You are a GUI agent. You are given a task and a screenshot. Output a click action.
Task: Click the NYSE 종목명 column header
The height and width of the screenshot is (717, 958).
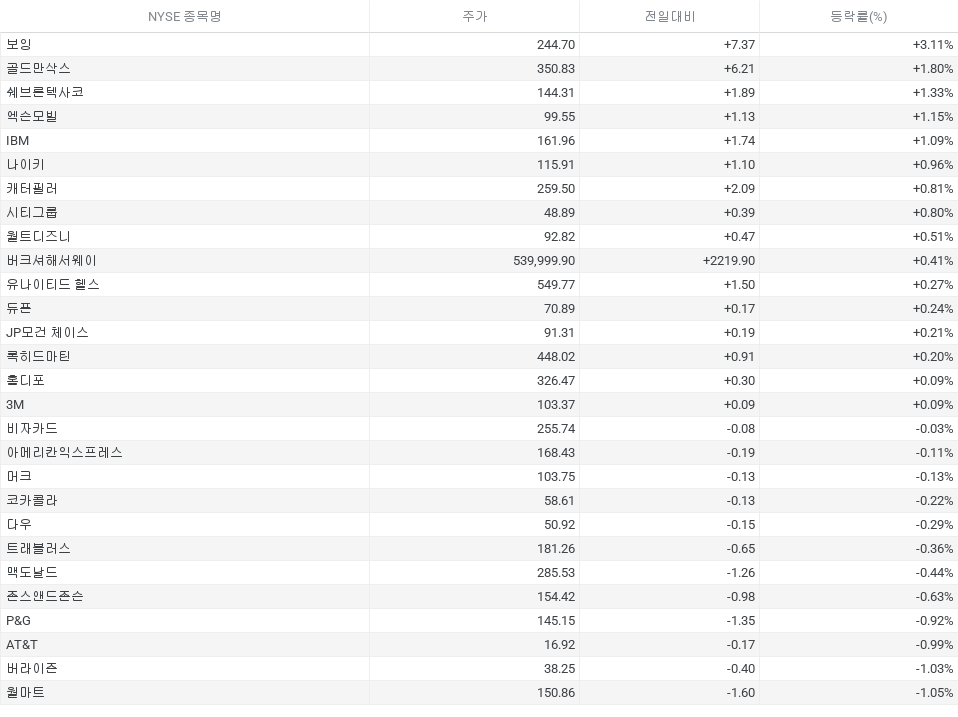(184, 16)
